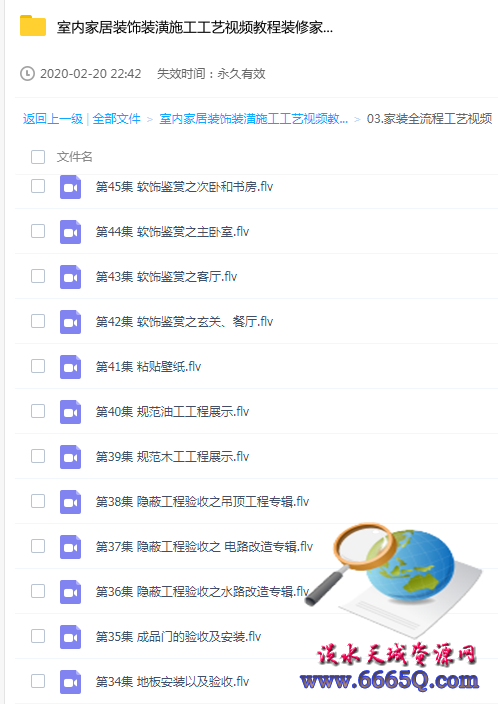Select the checkbox for 第34集 地板安装以及验收

[x=38, y=681]
